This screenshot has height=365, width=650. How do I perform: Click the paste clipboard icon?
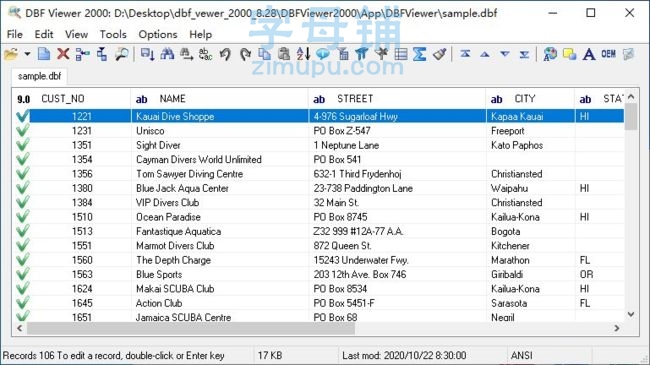pyautogui.click(x=284, y=54)
